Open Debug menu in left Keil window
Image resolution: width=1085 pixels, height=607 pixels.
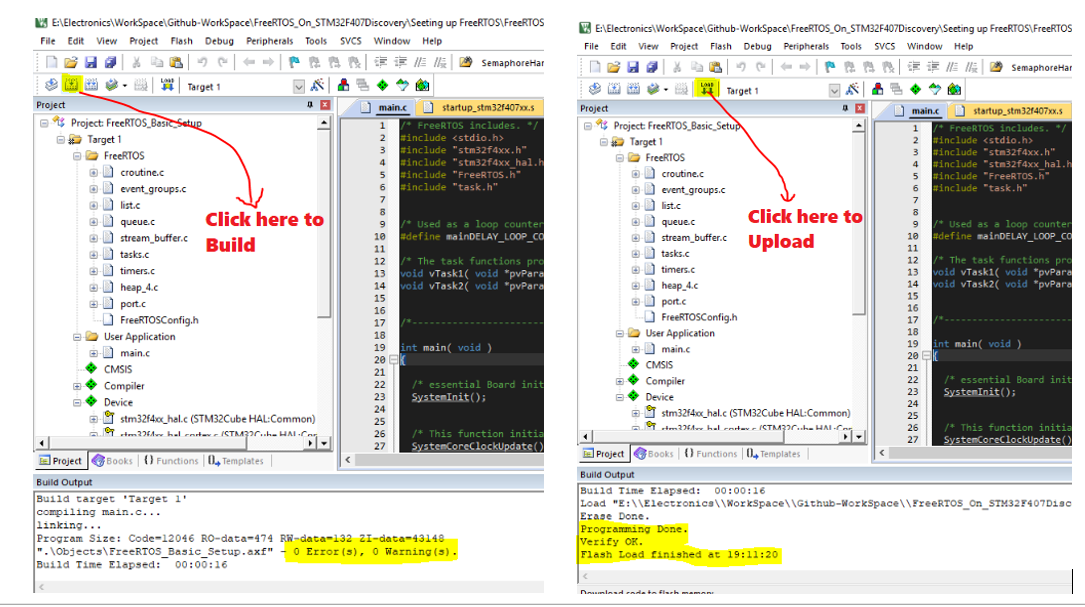tap(219, 41)
